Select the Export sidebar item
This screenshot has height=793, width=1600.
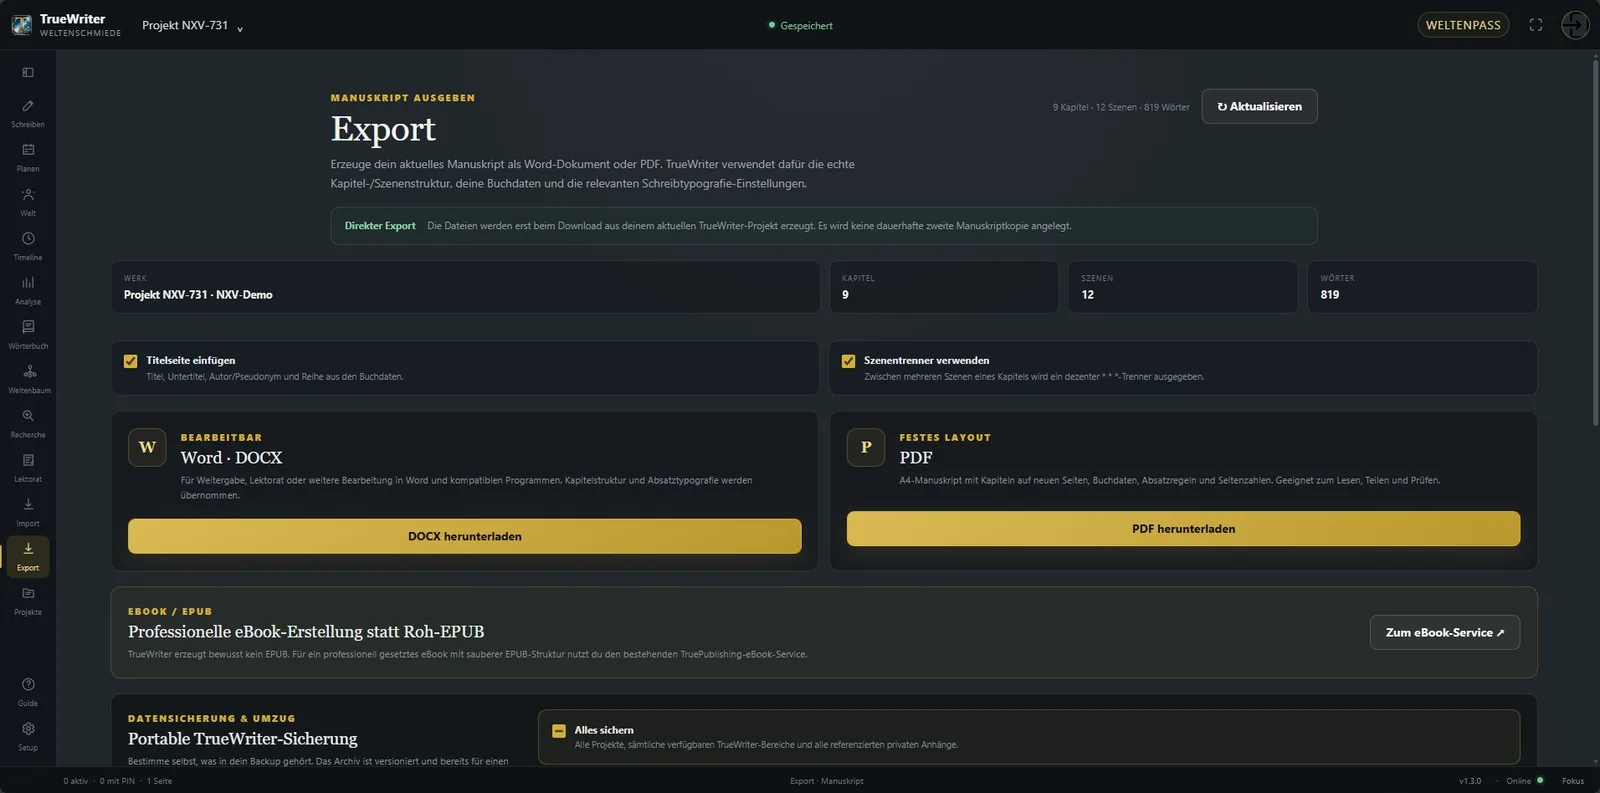pyautogui.click(x=28, y=556)
